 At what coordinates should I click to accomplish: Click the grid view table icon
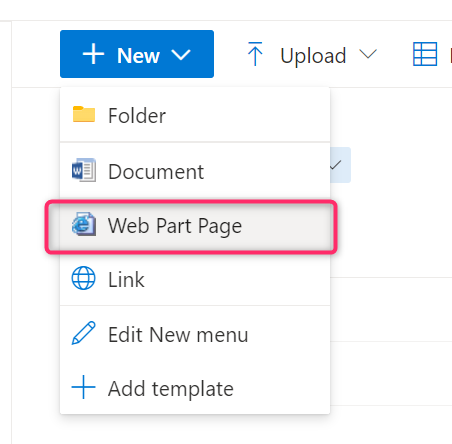pos(425,54)
